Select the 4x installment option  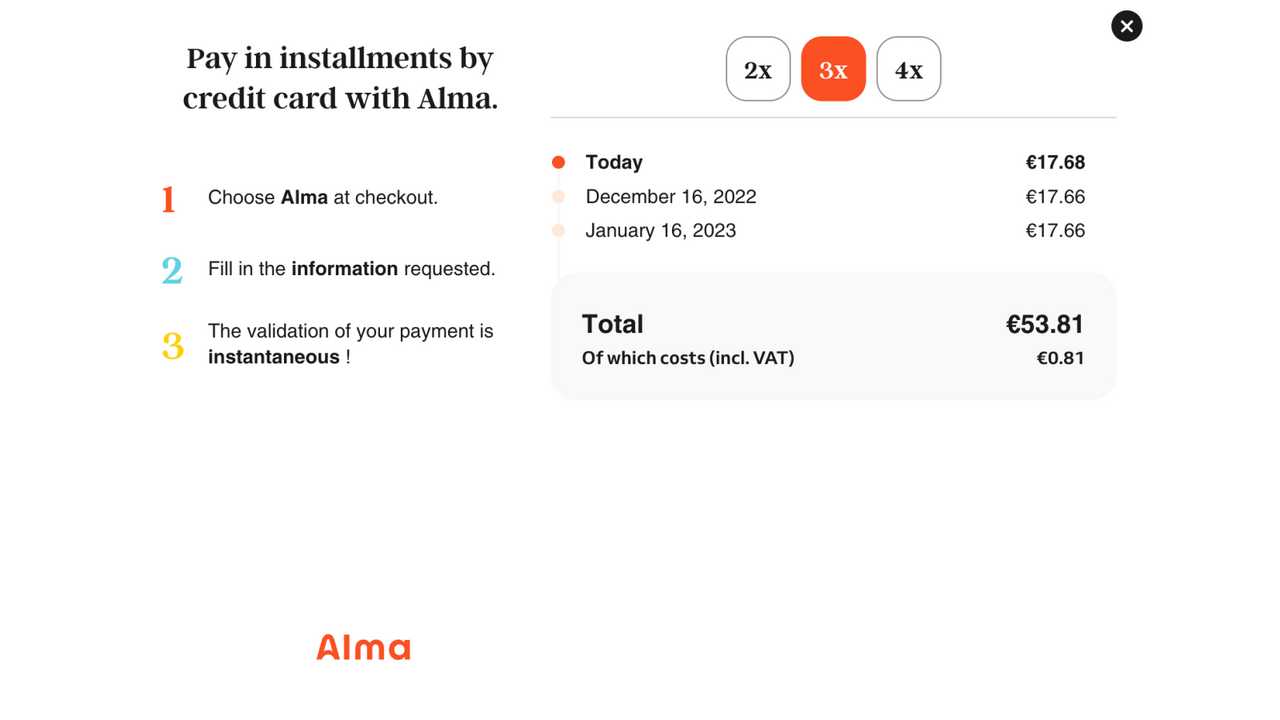pos(908,68)
